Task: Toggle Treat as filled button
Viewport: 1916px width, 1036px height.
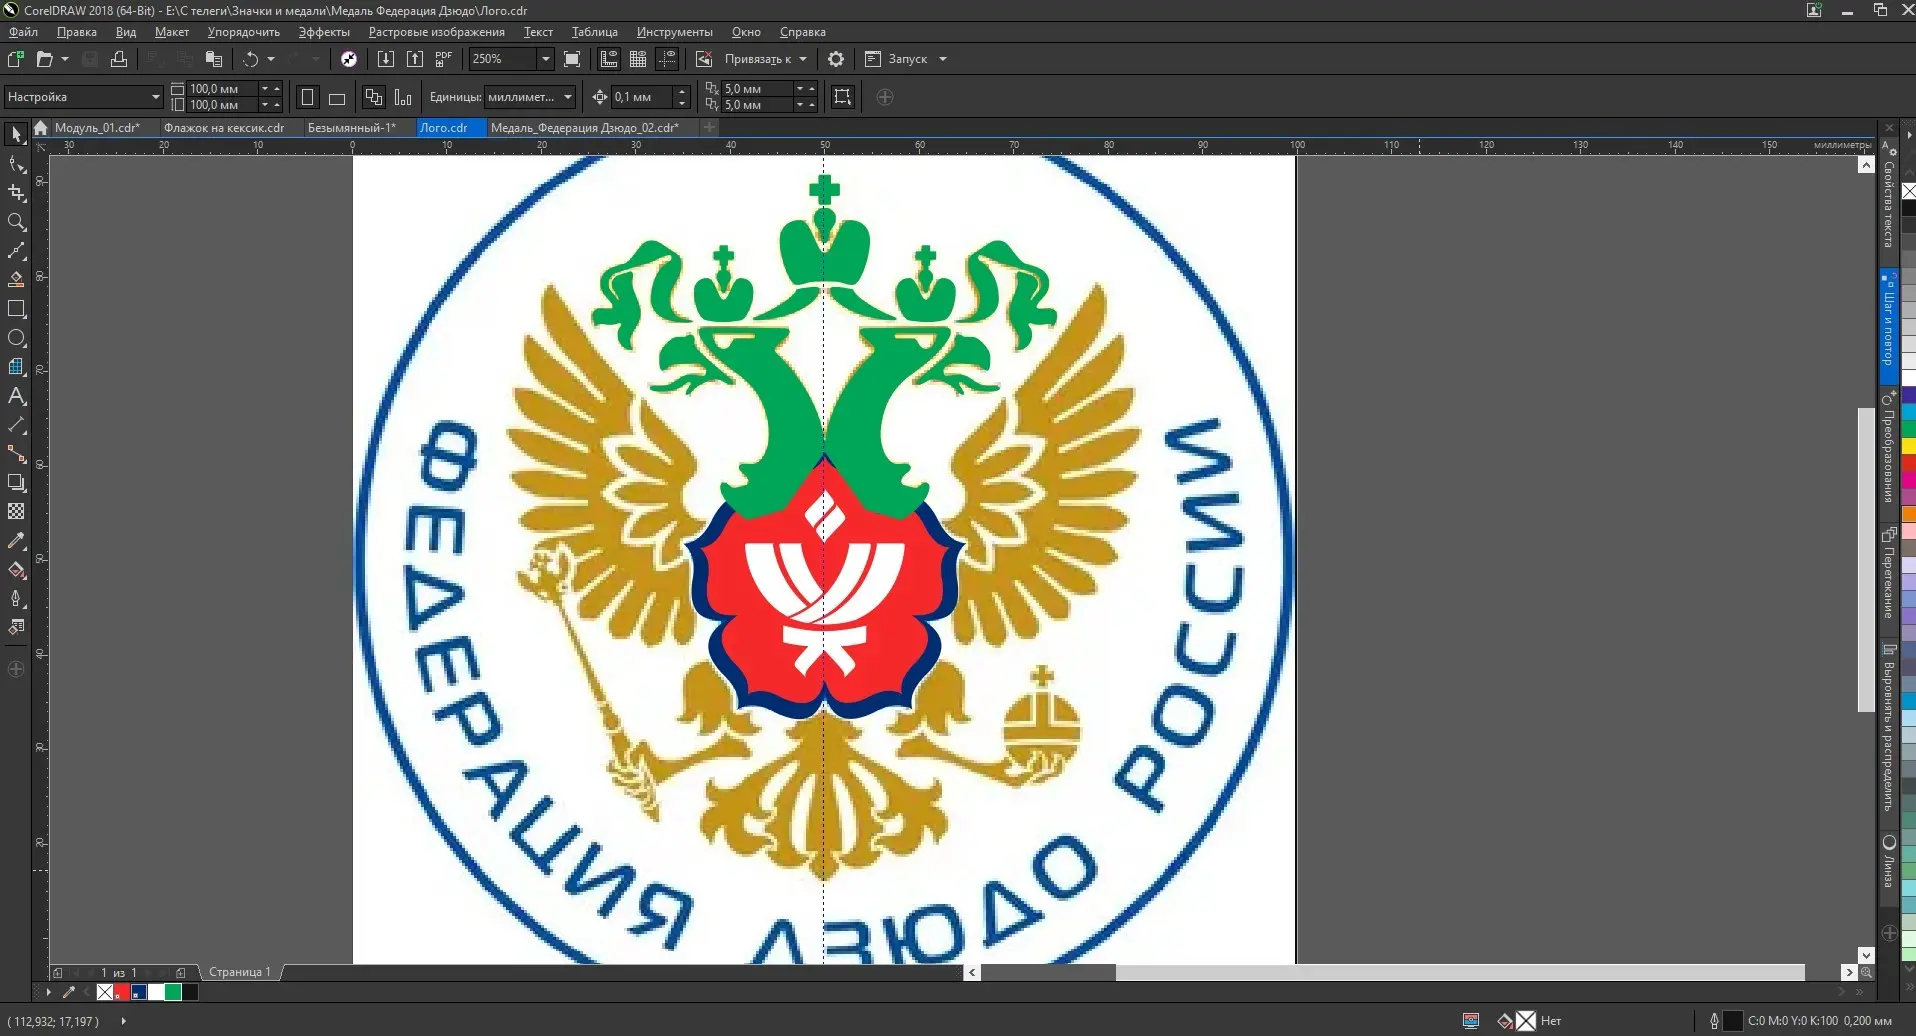Action: 843,97
